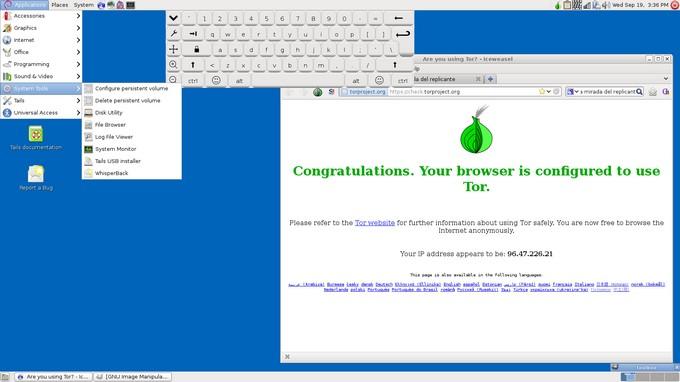Close the 'del replicante' tab
The height and width of the screenshot is (382, 680).
(478, 79)
